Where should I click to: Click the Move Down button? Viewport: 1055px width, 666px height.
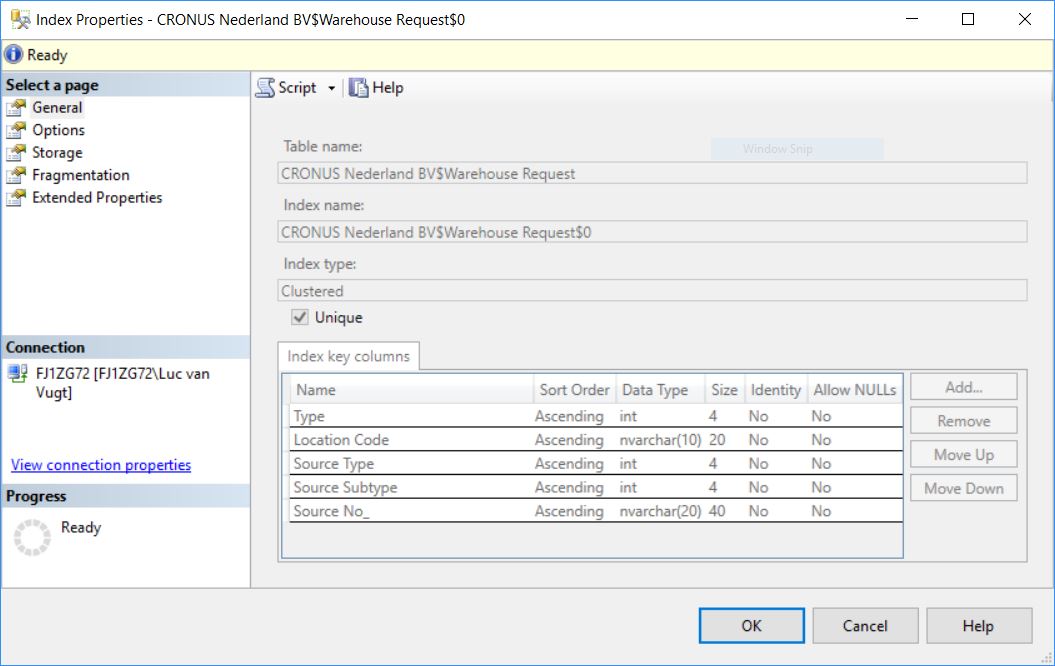pos(963,488)
